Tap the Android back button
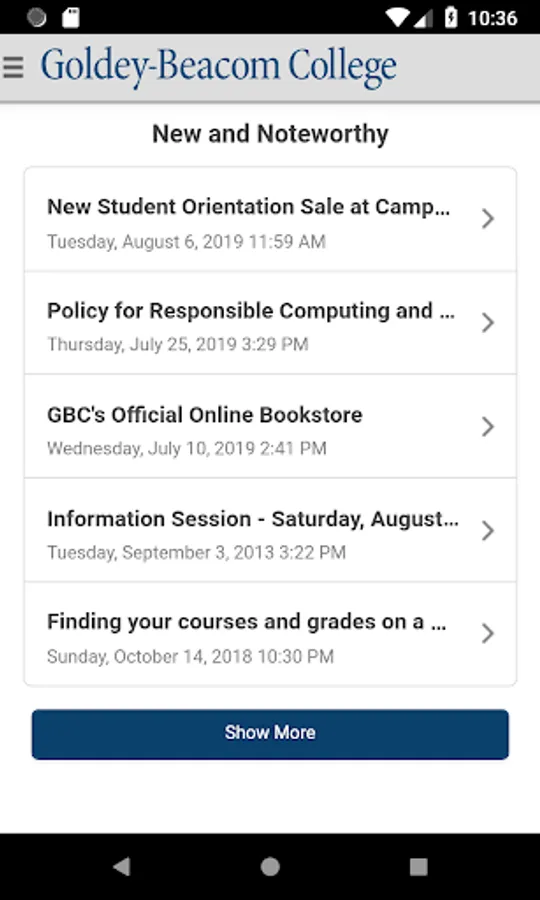 coord(121,866)
